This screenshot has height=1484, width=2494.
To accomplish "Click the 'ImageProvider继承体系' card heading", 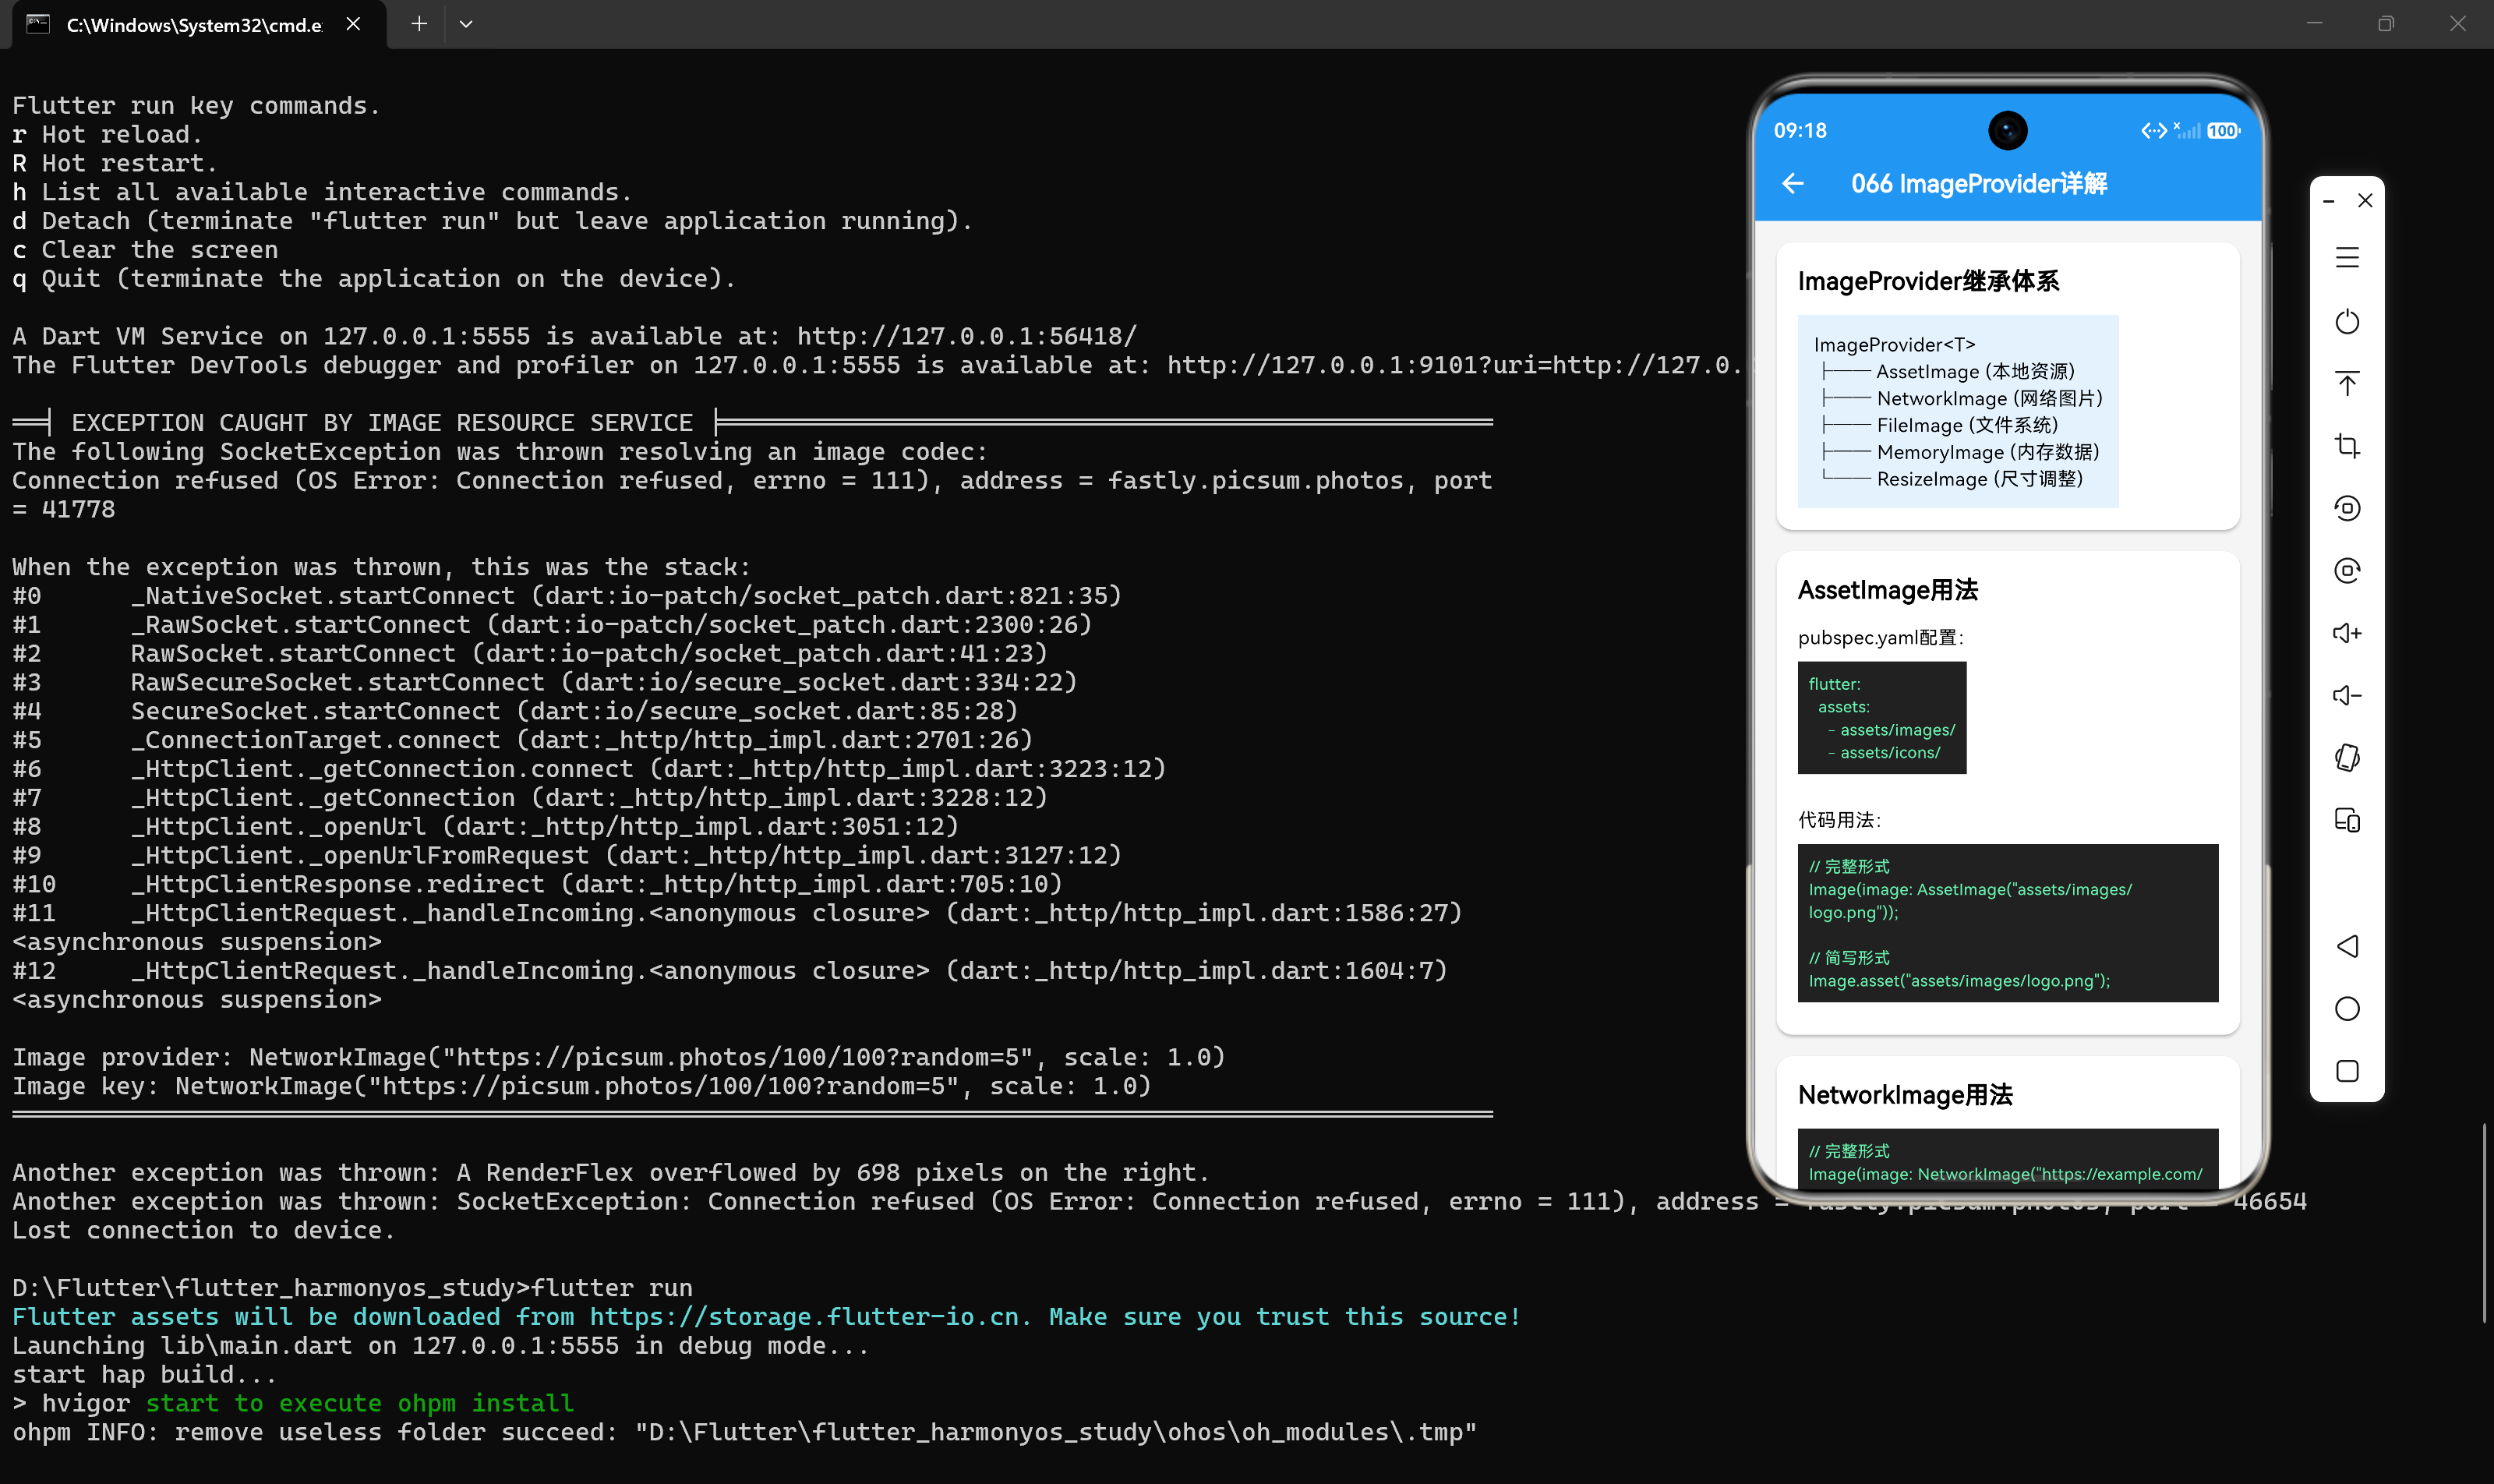I will [1928, 282].
